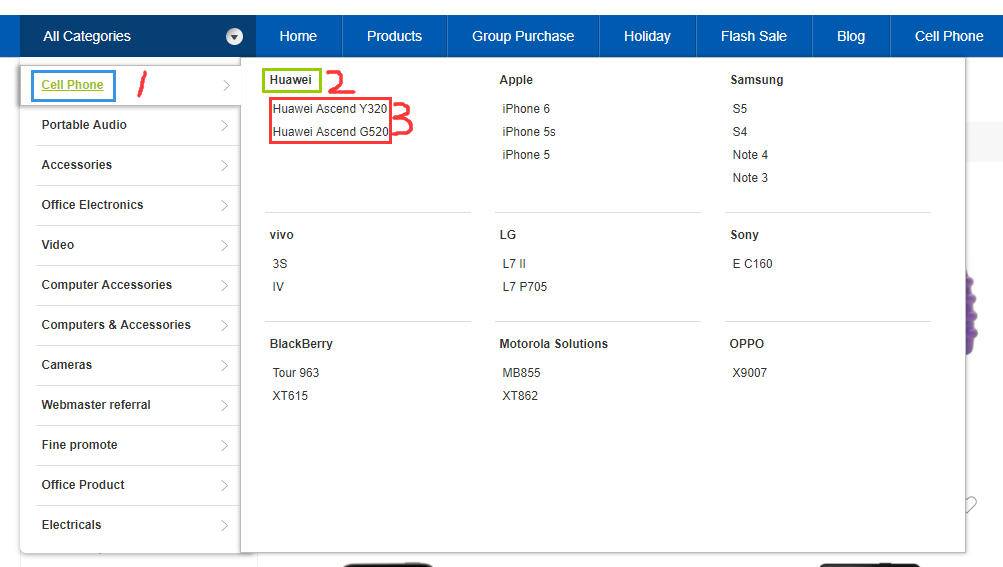Image resolution: width=1003 pixels, height=567 pixels.
Task: Expand the Computer Accessories chevron
Action: point(225,285)
